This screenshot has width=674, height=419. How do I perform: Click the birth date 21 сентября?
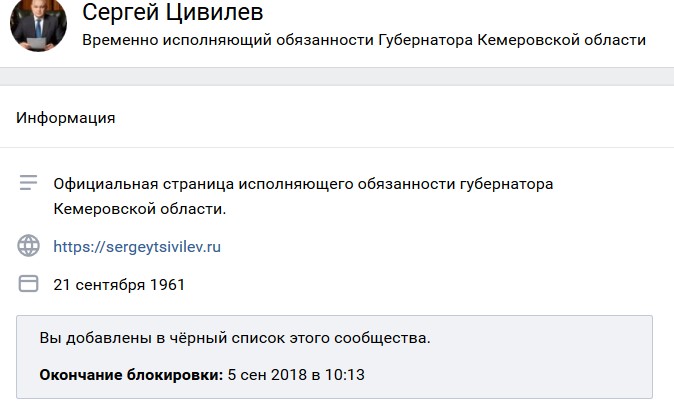pos(100,285)
